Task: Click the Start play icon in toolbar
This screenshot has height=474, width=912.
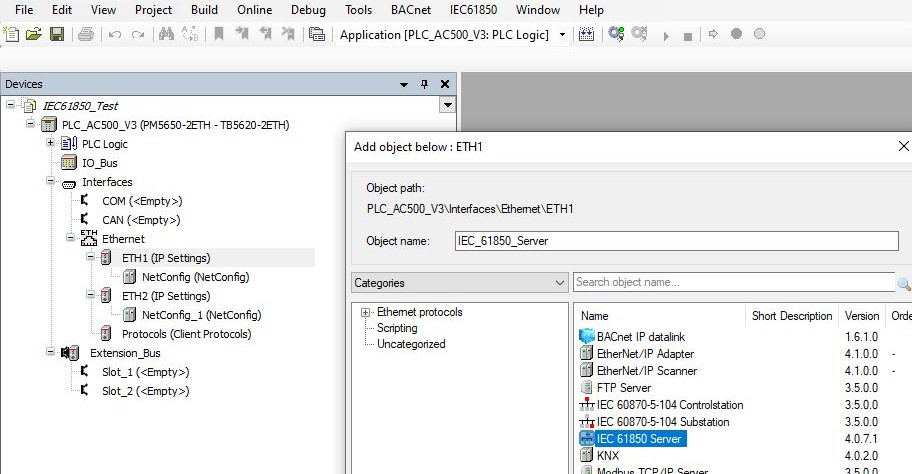Action: coord(666,35)
